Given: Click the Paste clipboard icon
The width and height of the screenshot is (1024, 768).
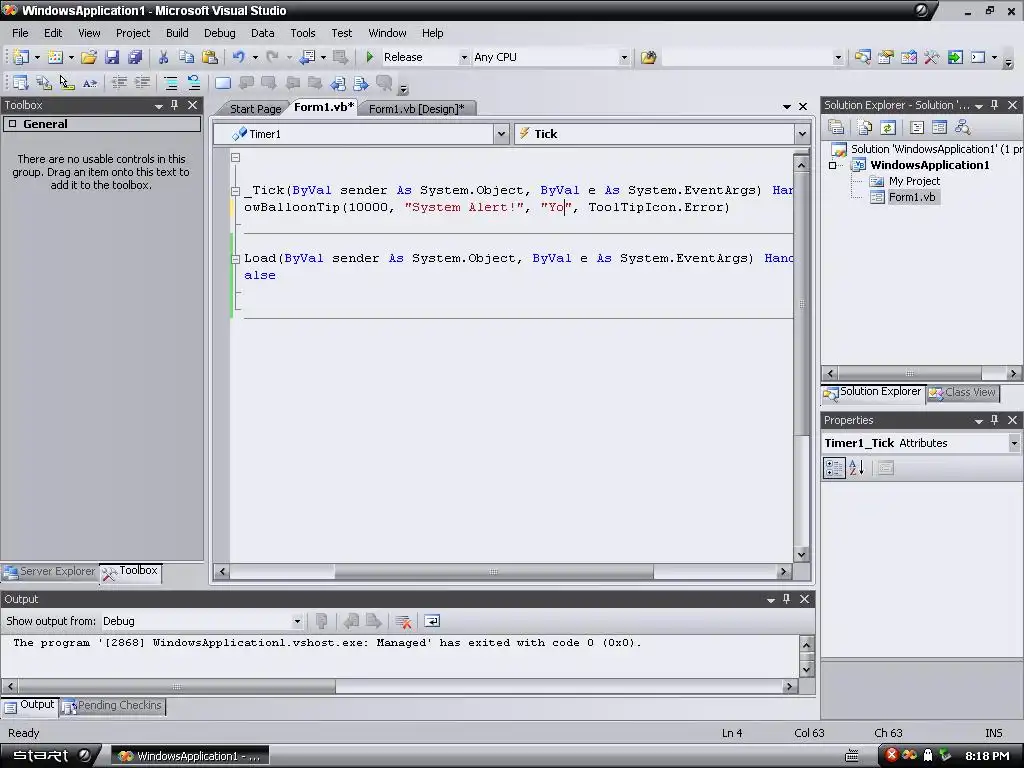Looking at the screenshot, I should (x=210, y=57).
